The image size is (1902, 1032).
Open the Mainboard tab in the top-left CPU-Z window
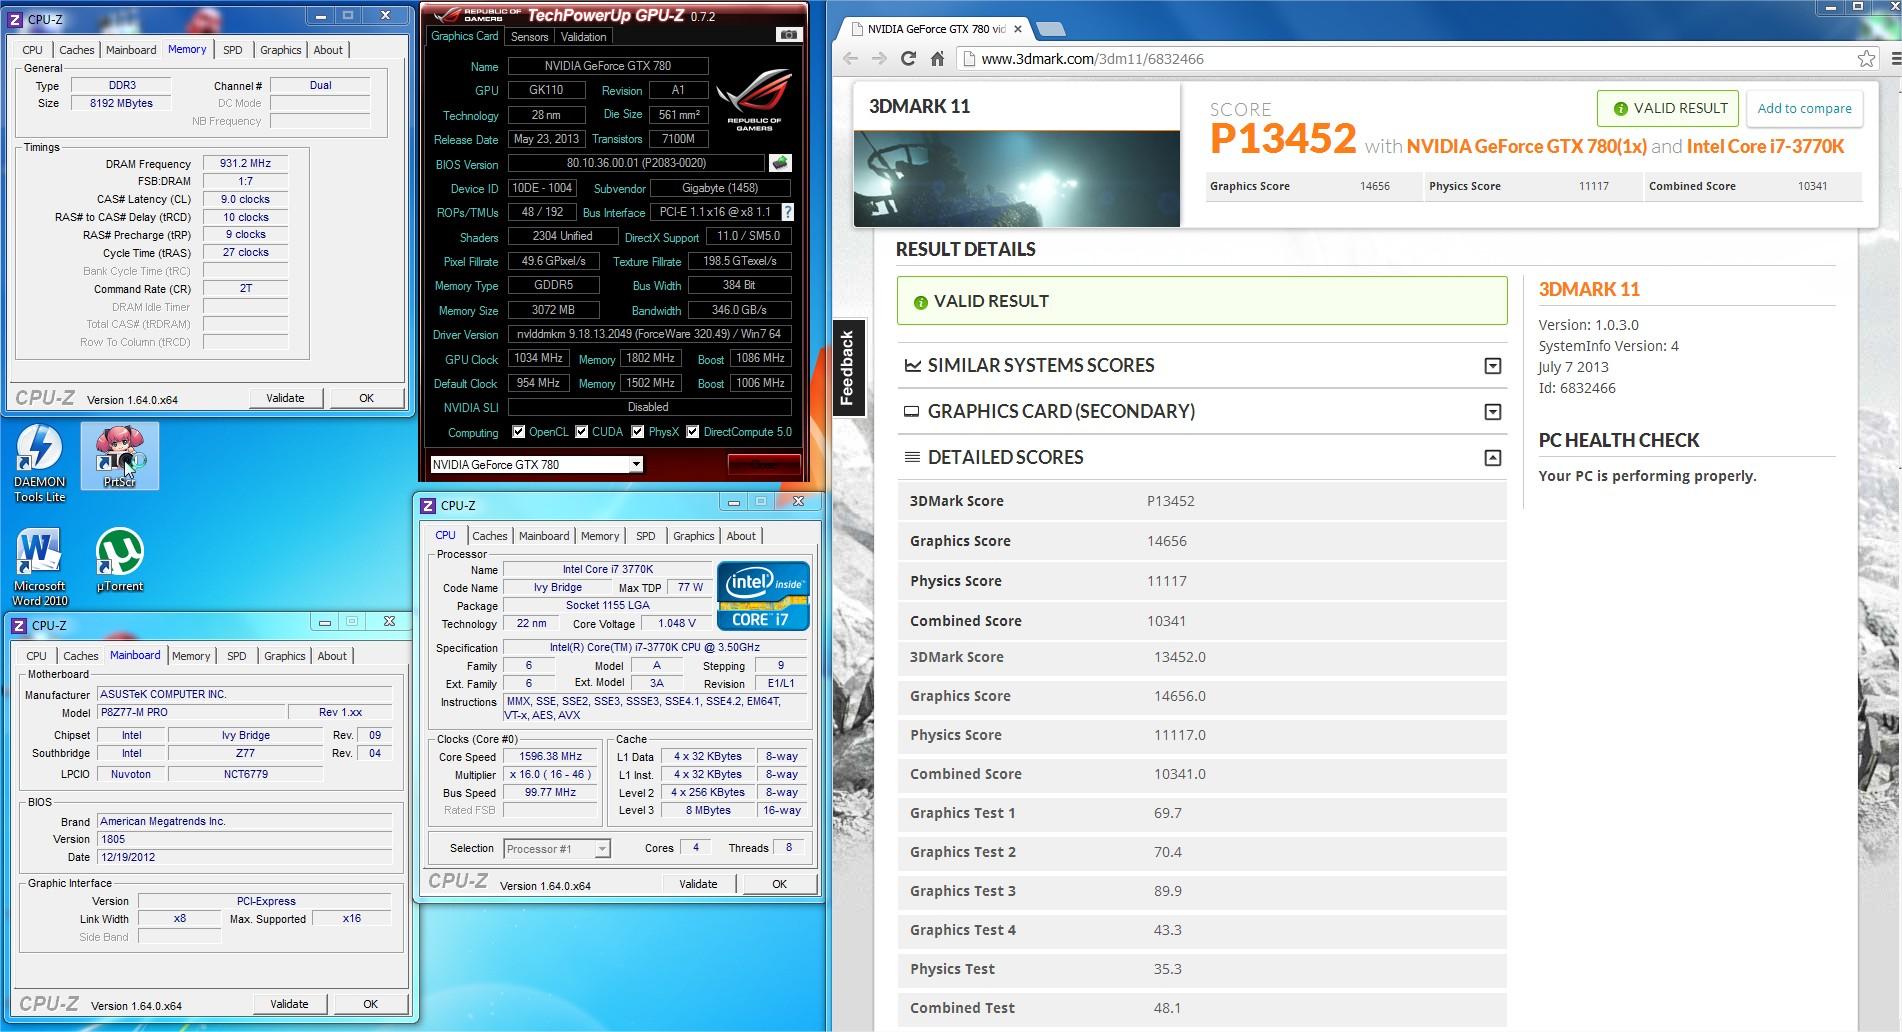[x=131, y=50]
